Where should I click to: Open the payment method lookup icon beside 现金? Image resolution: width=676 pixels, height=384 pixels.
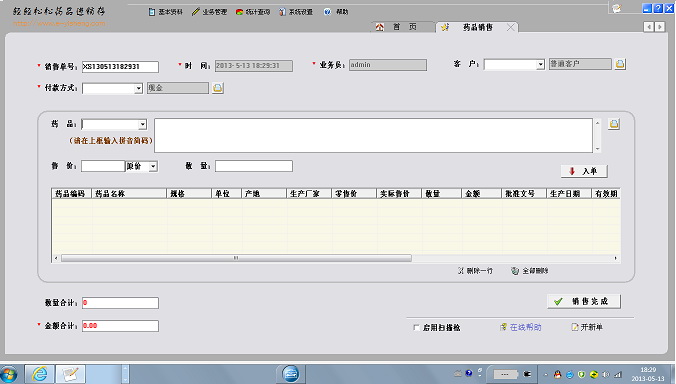coord(218,88)
